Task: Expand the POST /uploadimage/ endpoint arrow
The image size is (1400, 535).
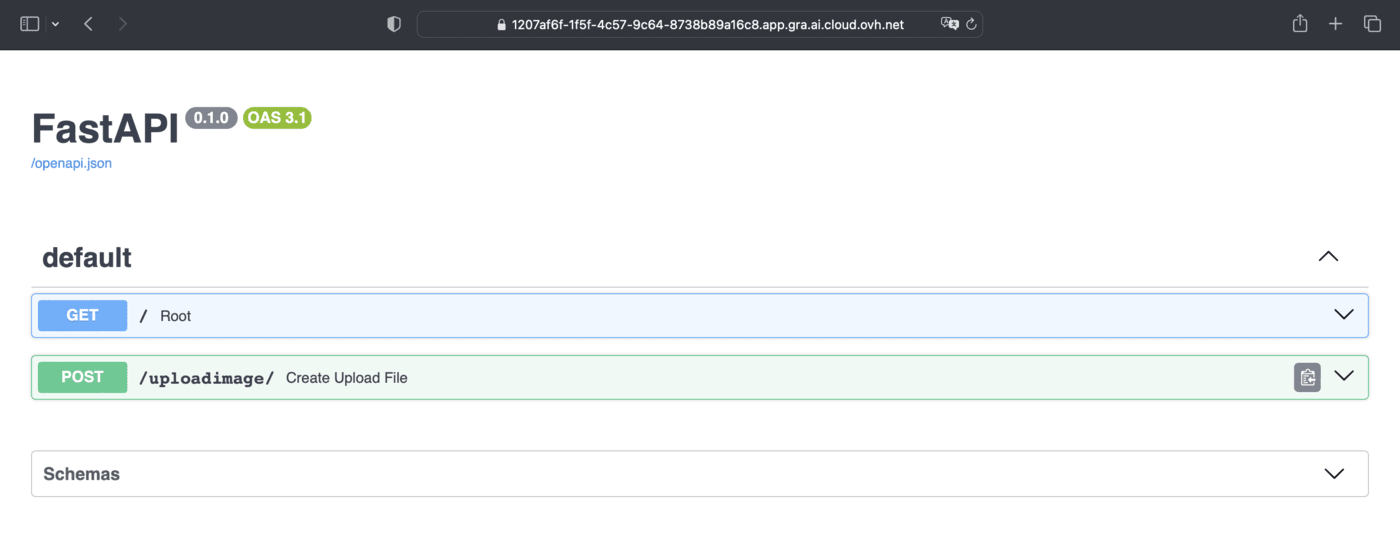Action: tap(1343, 377)
